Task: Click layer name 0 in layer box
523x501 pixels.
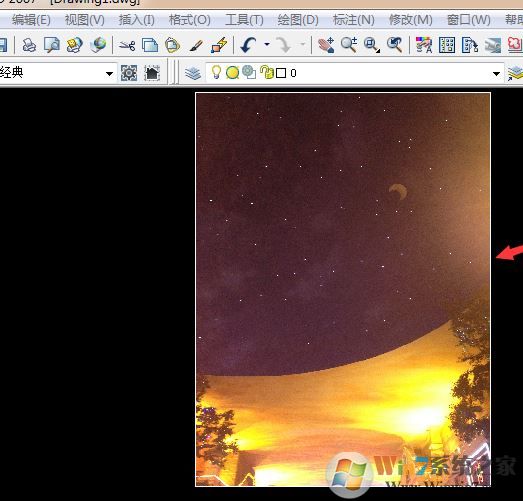Action: tap(293, 73)
